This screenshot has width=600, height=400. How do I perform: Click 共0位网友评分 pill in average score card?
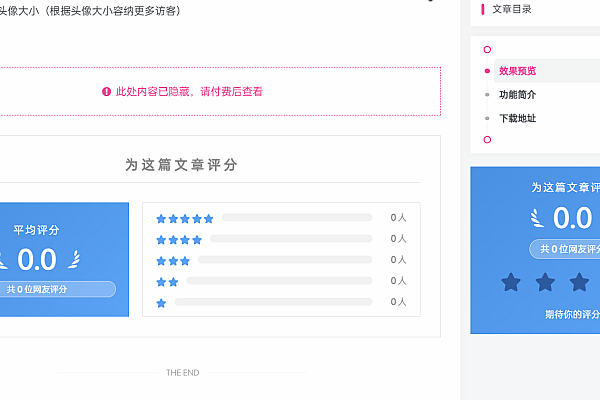coord(57,289)
